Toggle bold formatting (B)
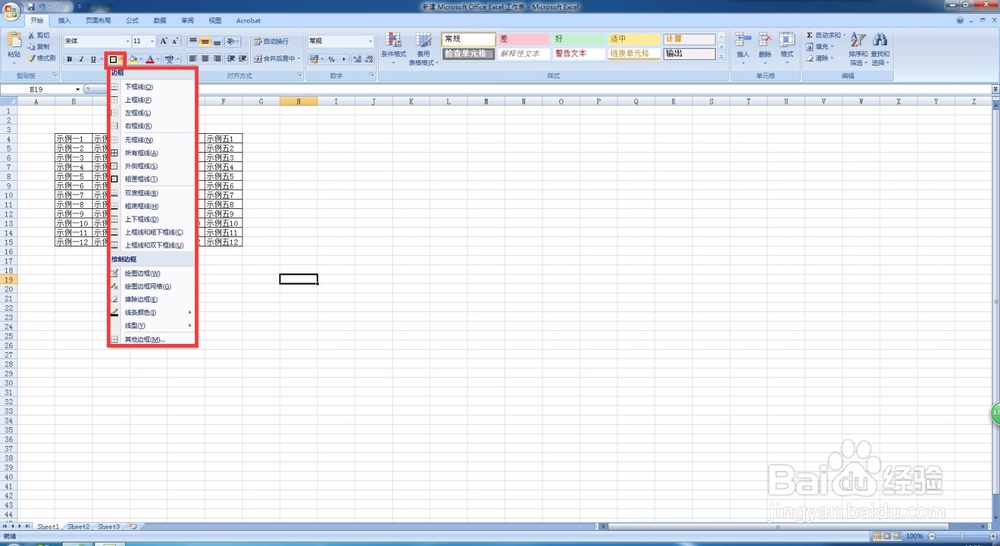 pos(70,59)
